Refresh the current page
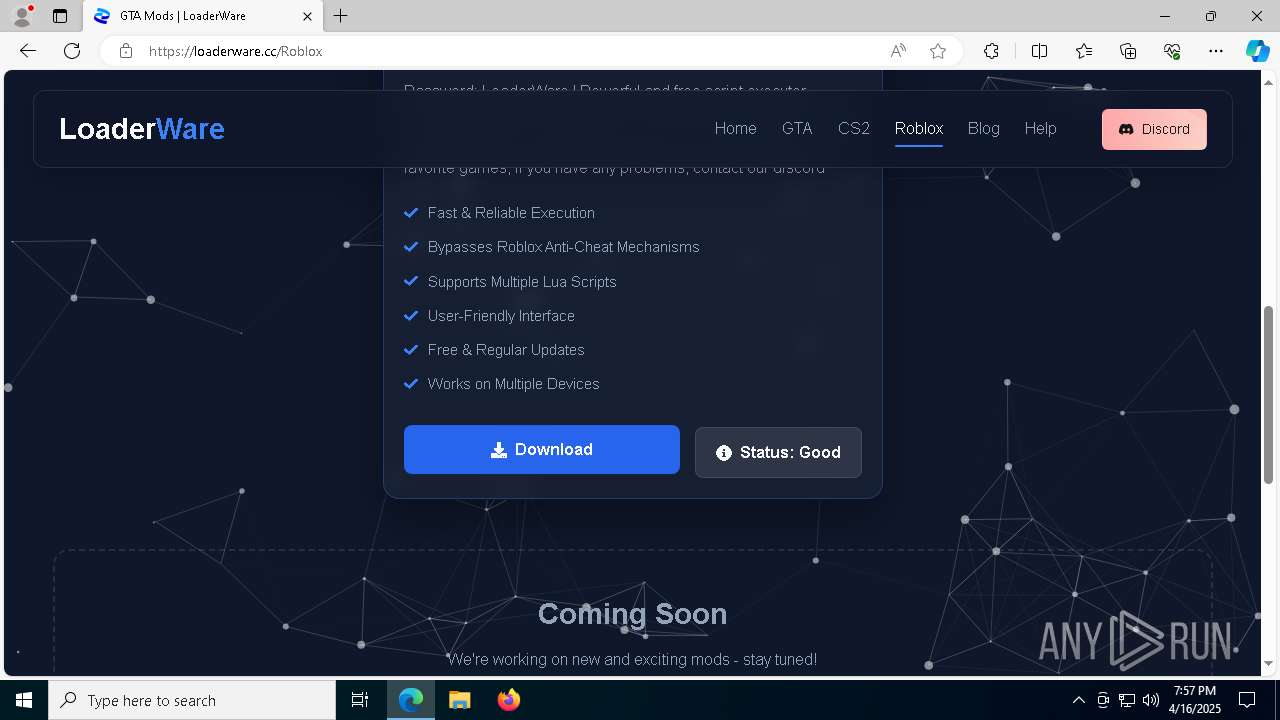The height and width of the screenshot is (720, 1280). click(x=72, y=51)
